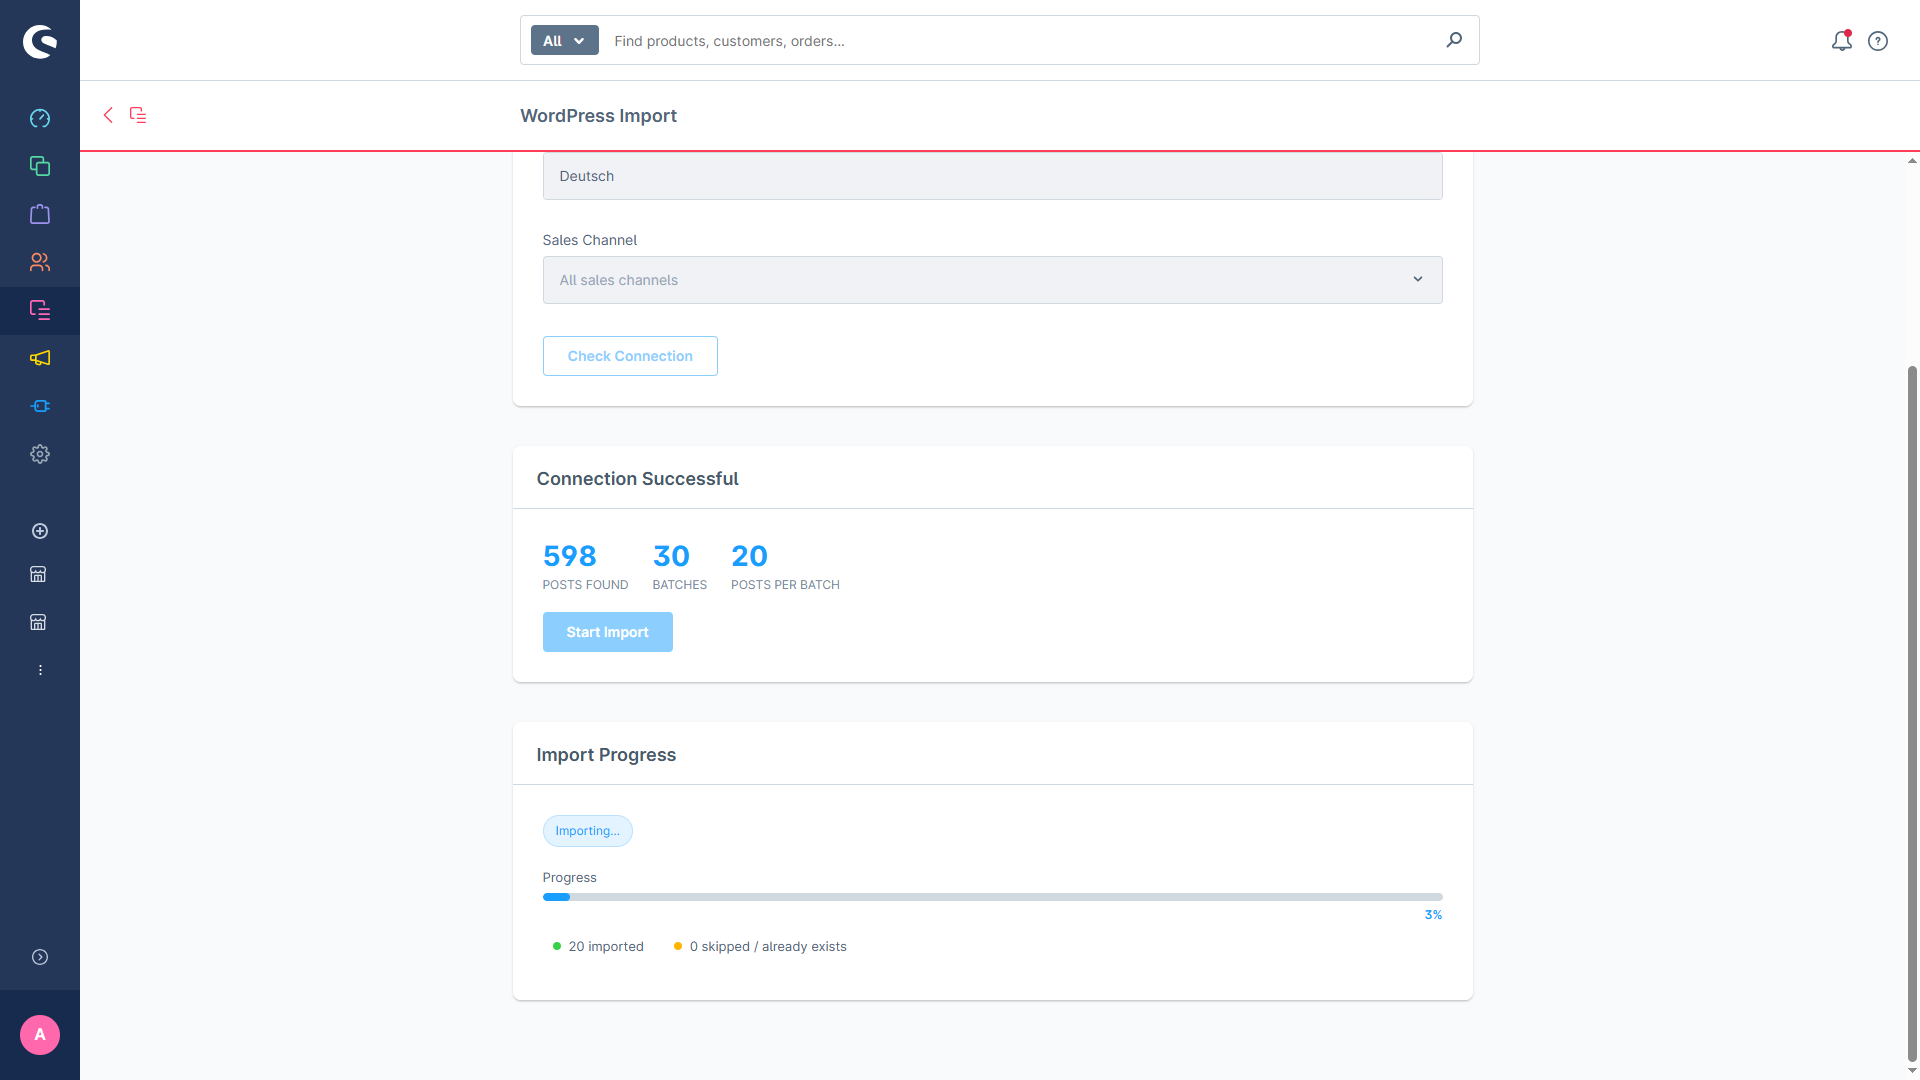Open the Catalogues section icon

coord(40,166)
